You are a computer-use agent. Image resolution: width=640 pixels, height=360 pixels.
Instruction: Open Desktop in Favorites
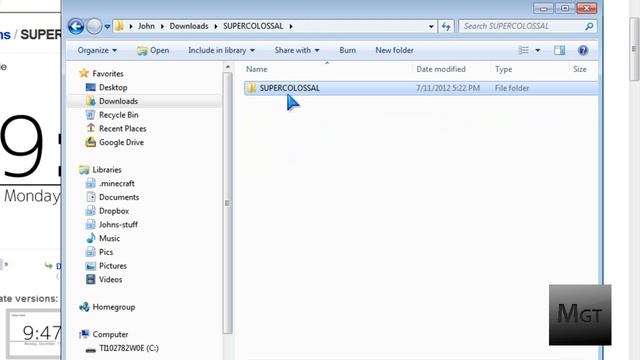[113, 87]
